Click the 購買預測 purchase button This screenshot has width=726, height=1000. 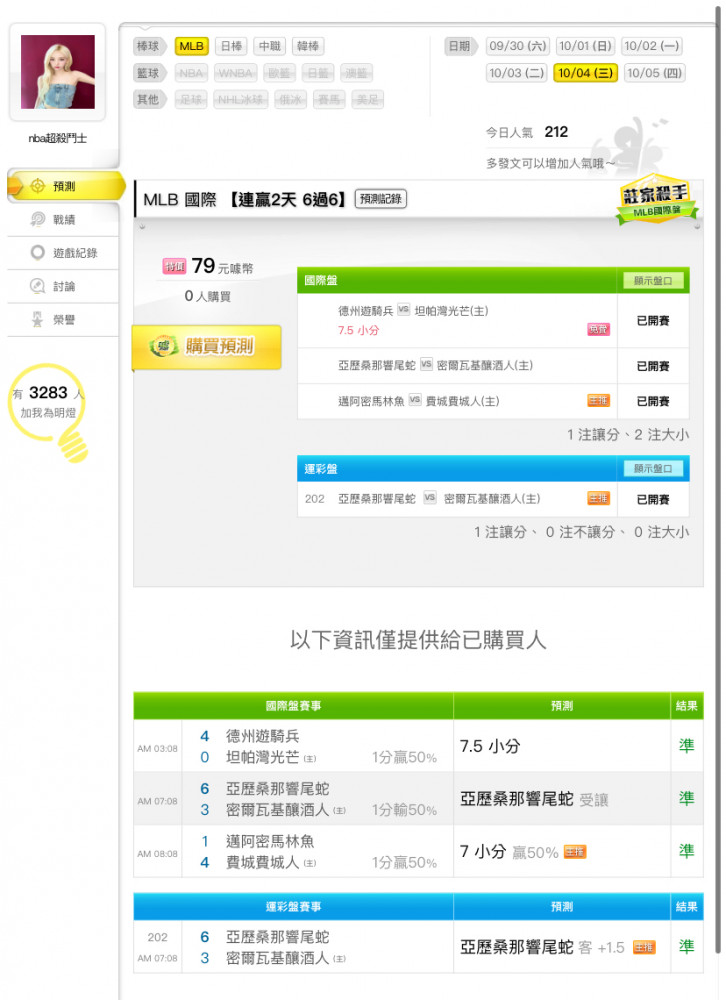(207, 346)
